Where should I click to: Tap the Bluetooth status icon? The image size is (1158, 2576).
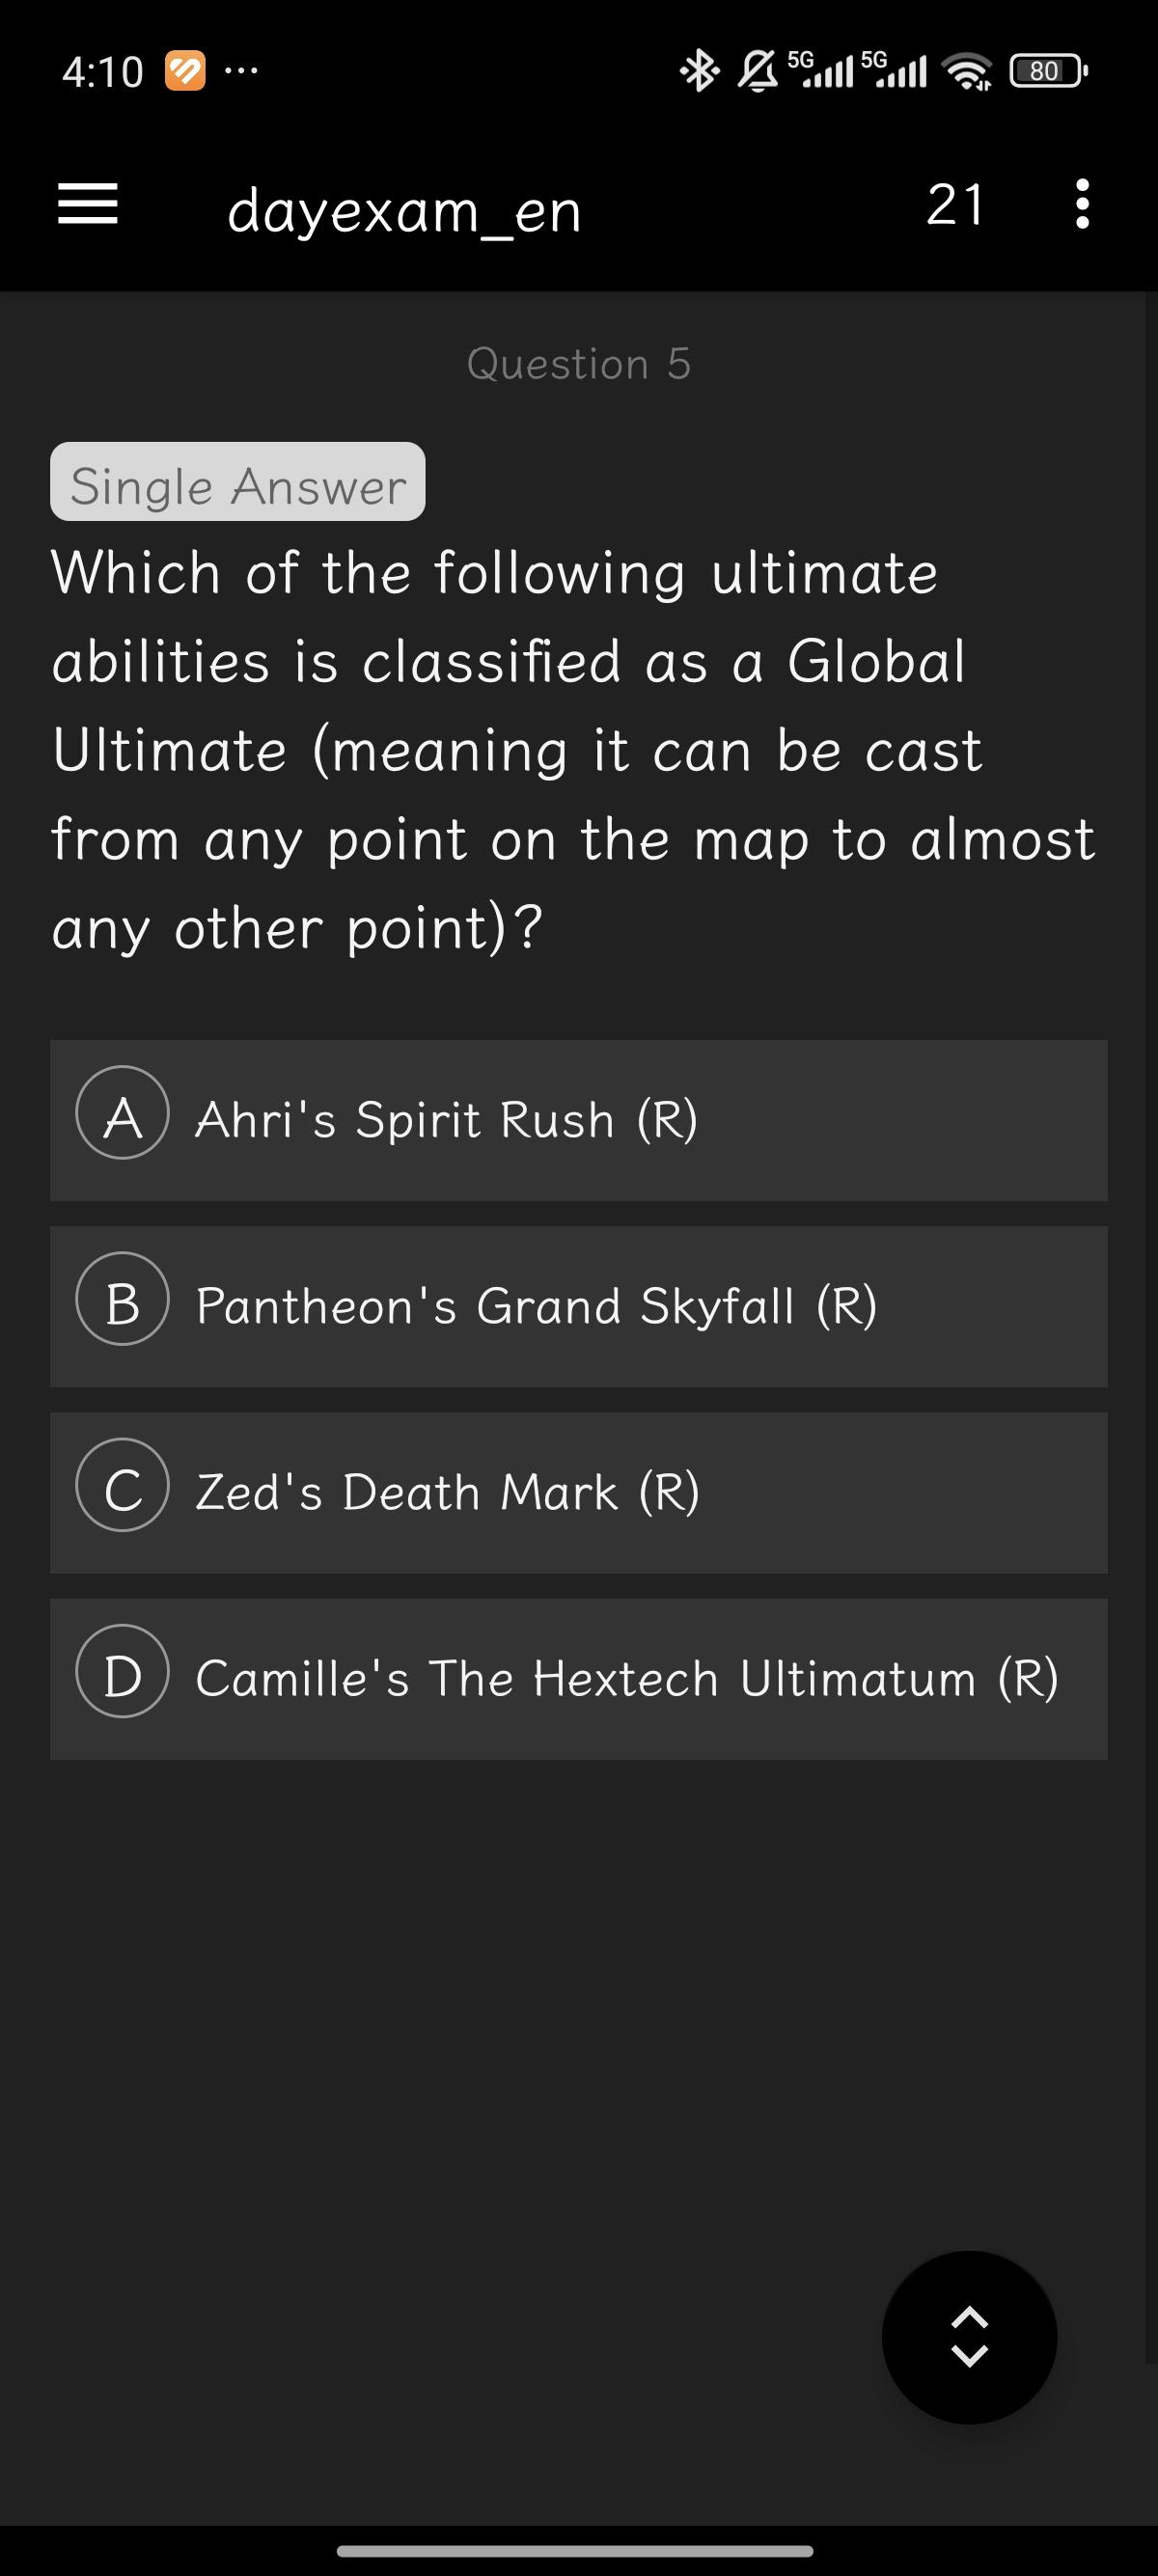(699, 71)
